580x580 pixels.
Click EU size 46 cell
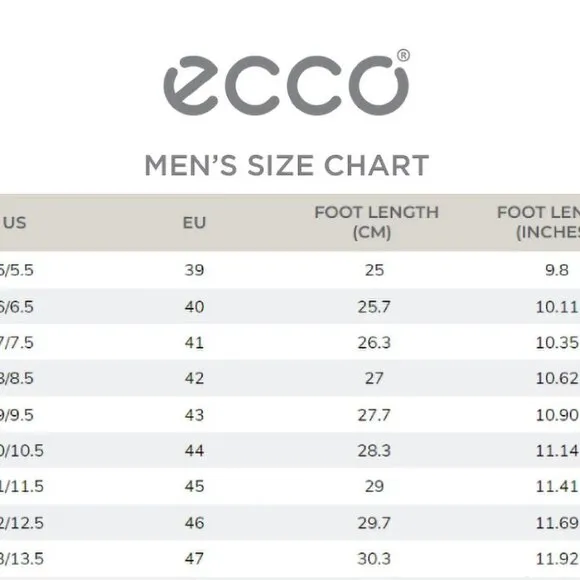pos(194,523)
